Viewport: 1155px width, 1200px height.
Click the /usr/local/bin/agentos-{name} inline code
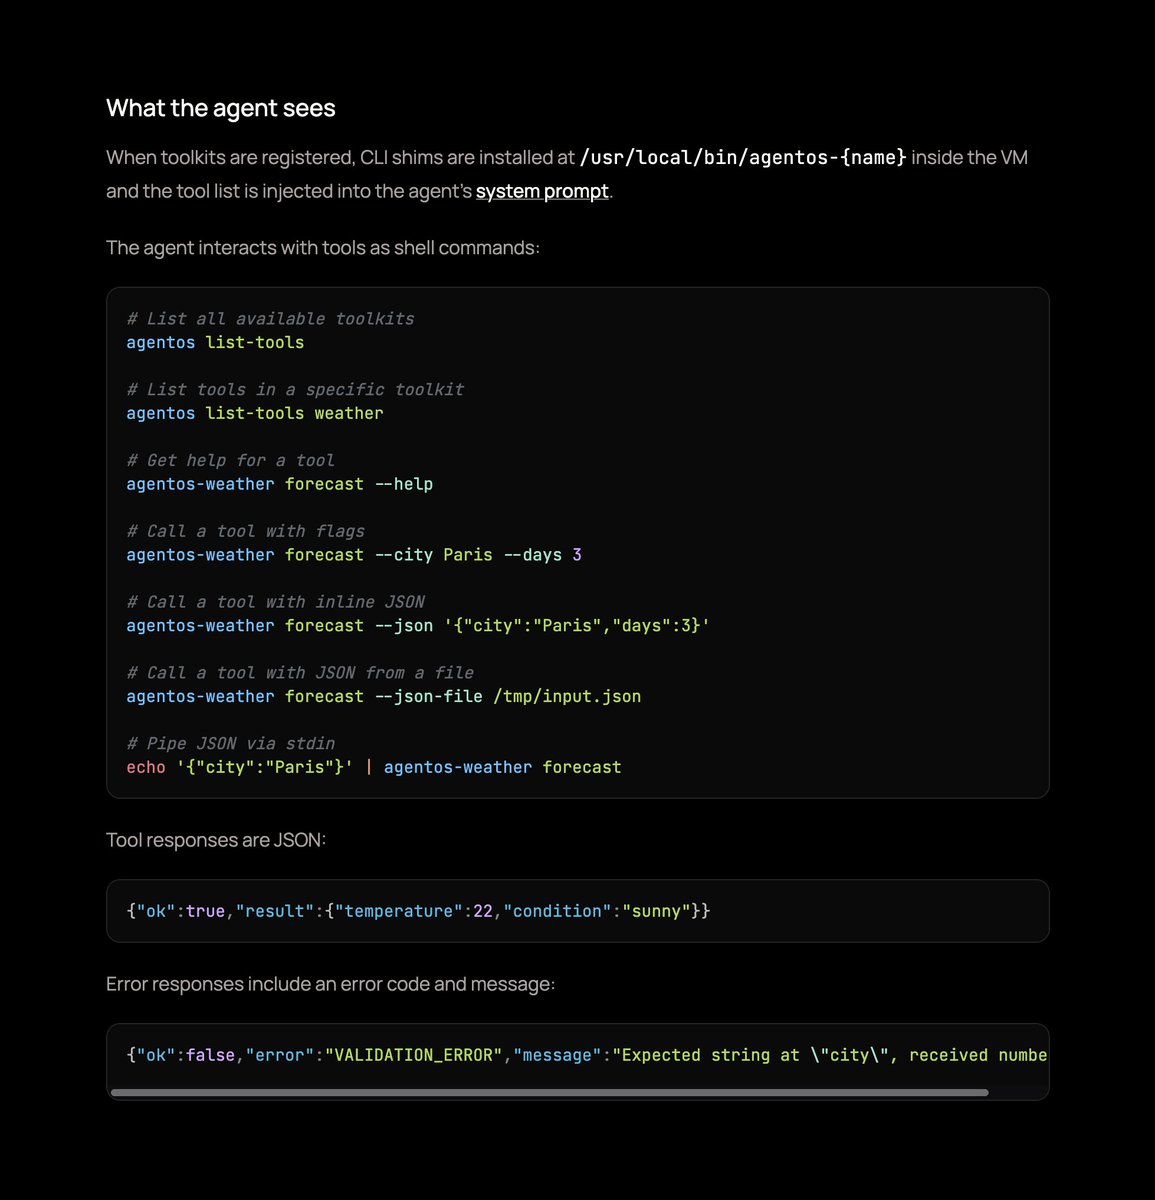tap(742, 157)
